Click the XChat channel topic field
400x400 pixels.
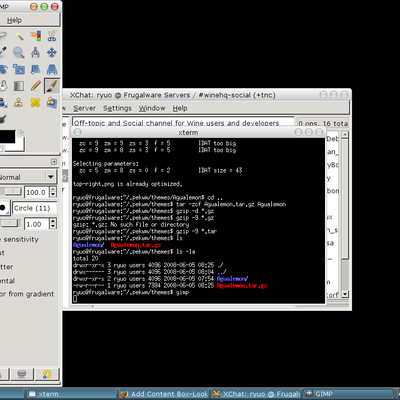(x=183, y=123)
